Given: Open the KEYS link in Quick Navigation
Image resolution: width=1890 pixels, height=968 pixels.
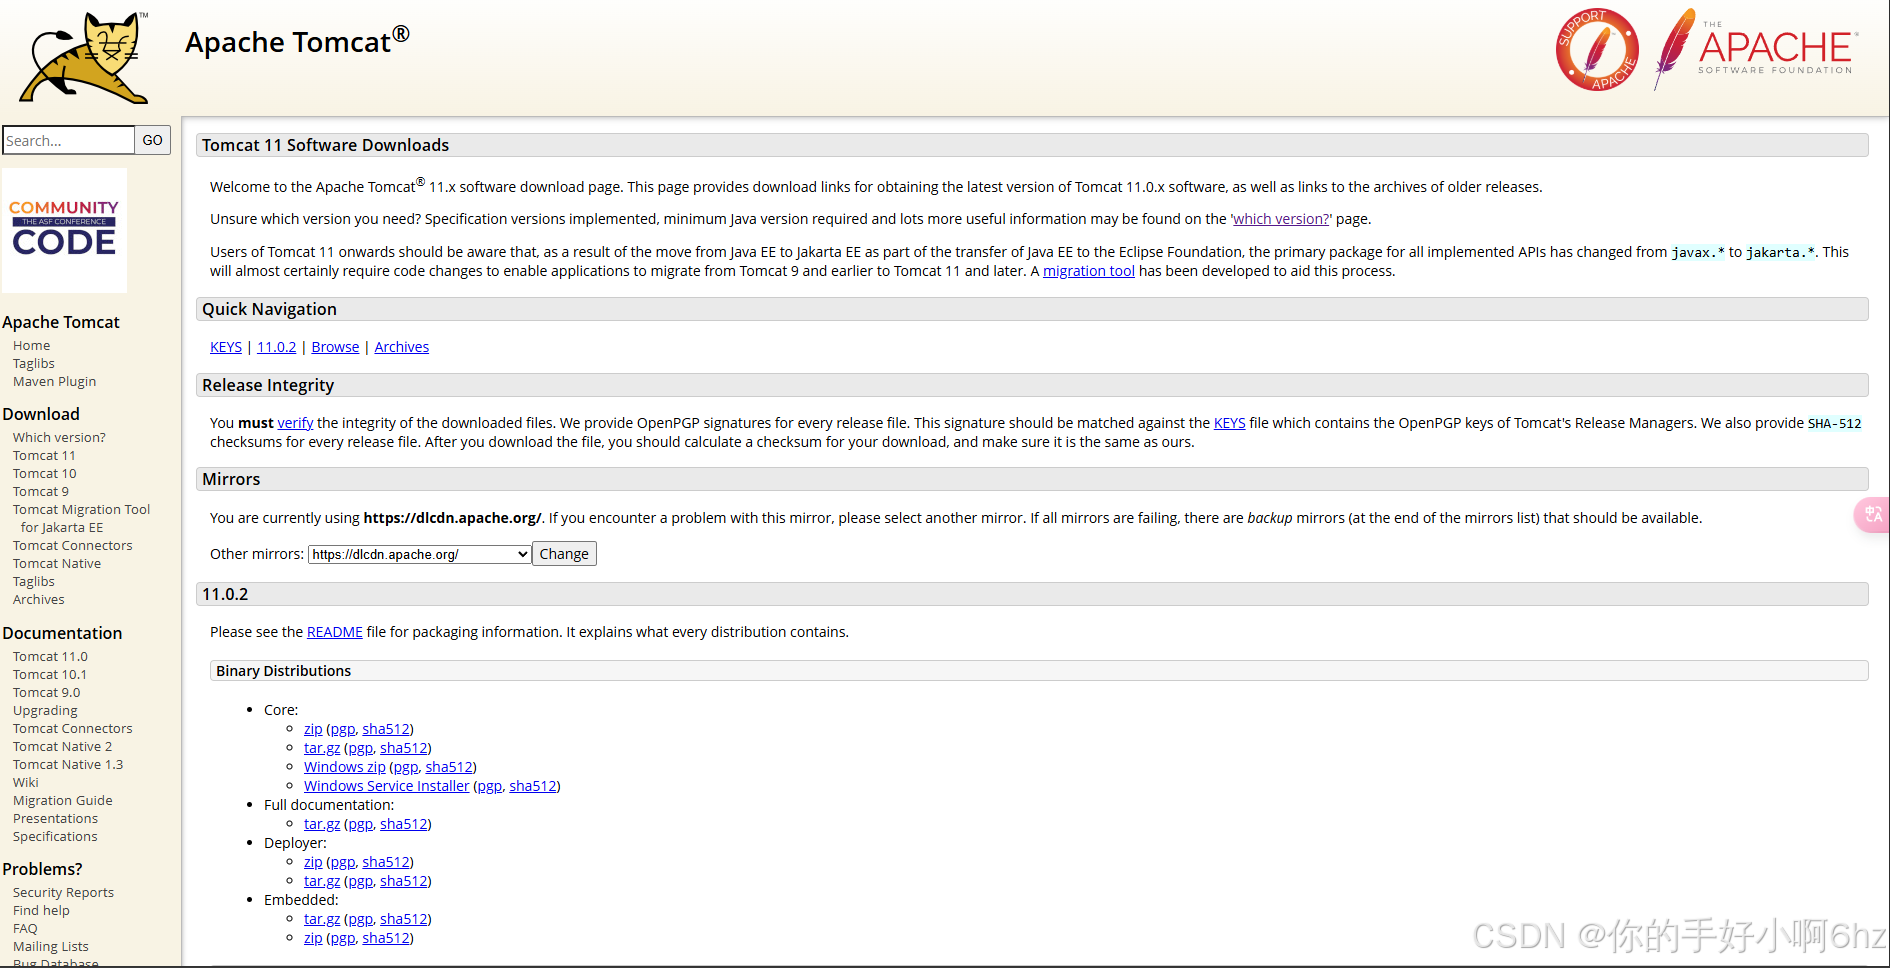Looking at the screenshot, I should [x=226, y=347].
